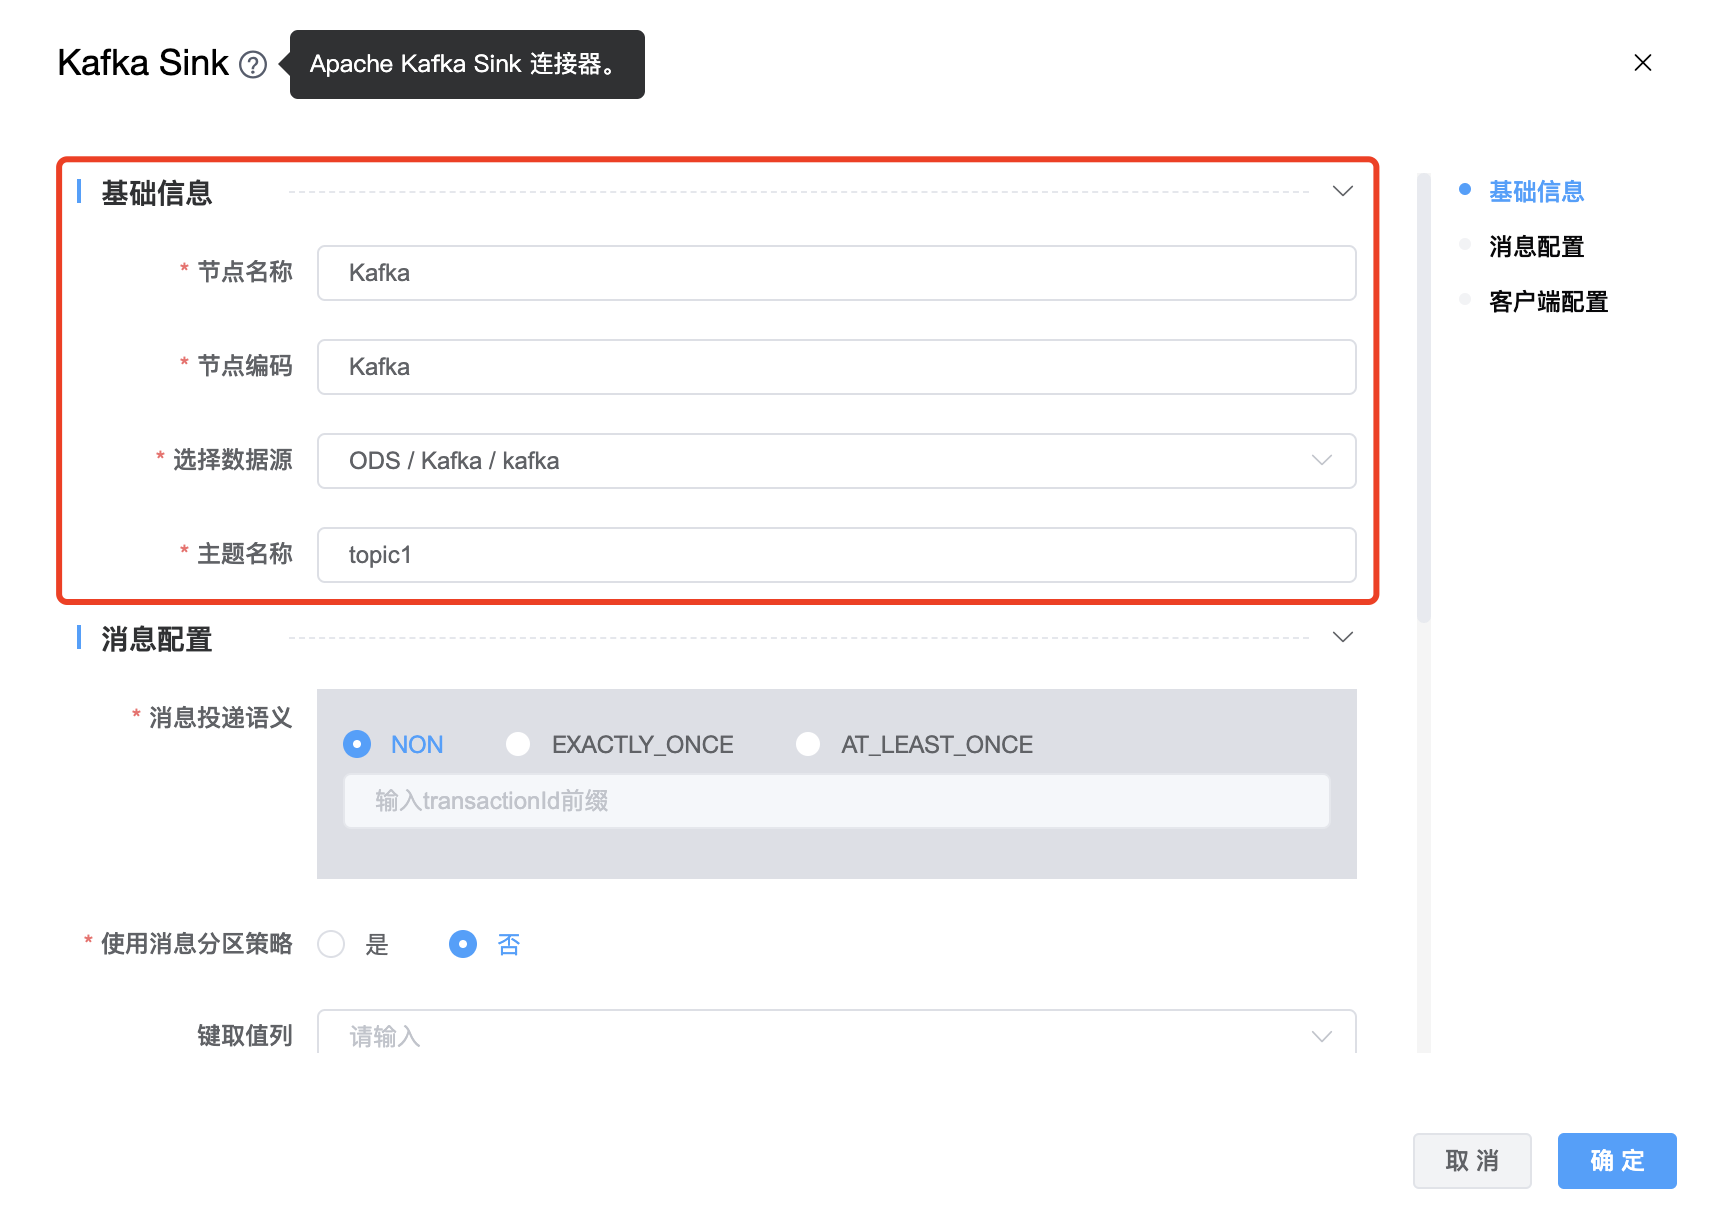The image size is (1710, 1224).
Task: Edit the 主题名称 topic1 field
Action: (836, 555)
